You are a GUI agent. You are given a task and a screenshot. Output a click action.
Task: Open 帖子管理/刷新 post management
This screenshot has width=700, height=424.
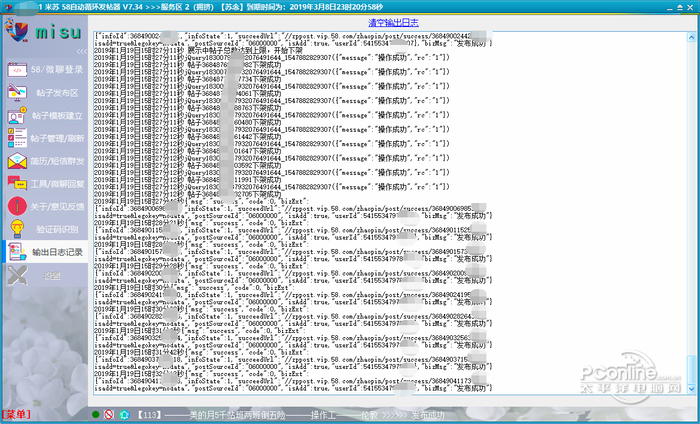(45, 138)
